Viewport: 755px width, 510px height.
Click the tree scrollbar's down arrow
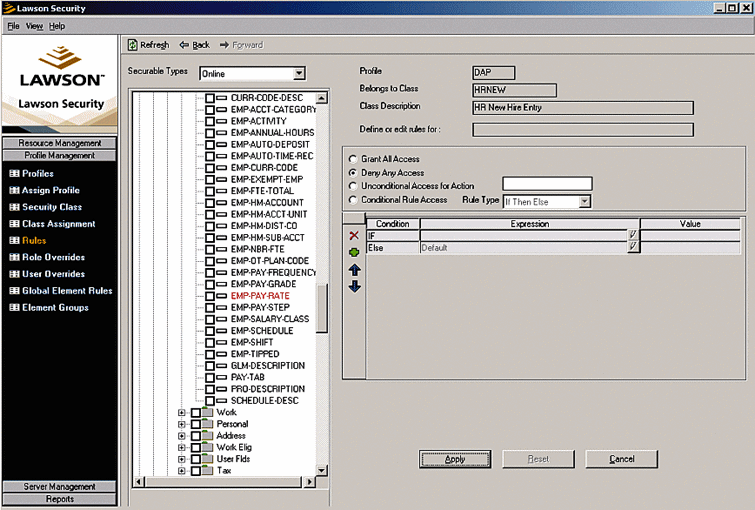[322, 470]
